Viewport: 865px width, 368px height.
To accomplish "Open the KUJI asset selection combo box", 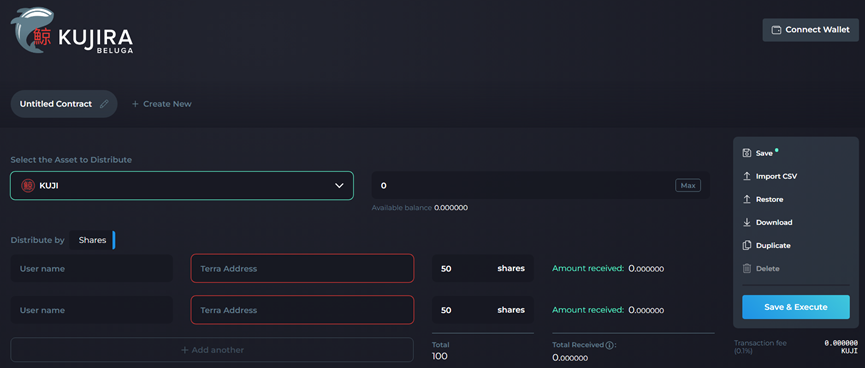I will click(181, 185).
